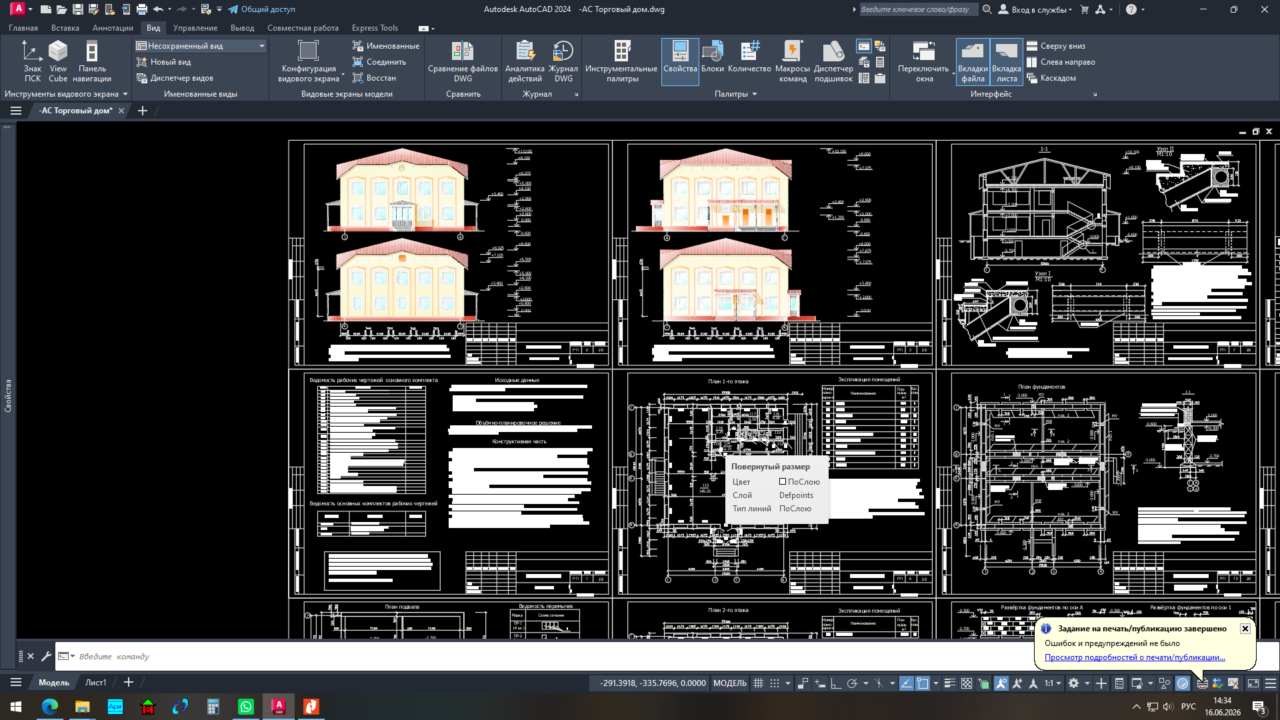Screen dimensions: 1280x720
Task: Click the Сверху вниз tile option
Action: [x=1055, y=46]
